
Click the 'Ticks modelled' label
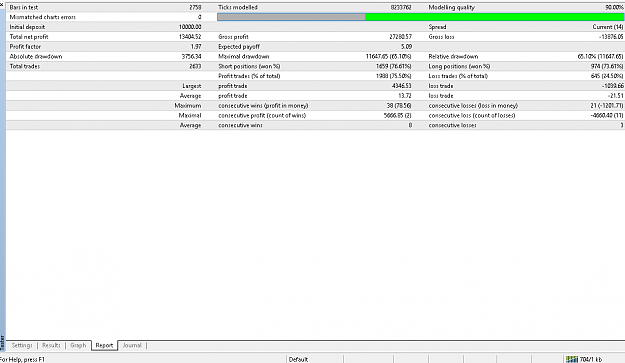point(238,7)
